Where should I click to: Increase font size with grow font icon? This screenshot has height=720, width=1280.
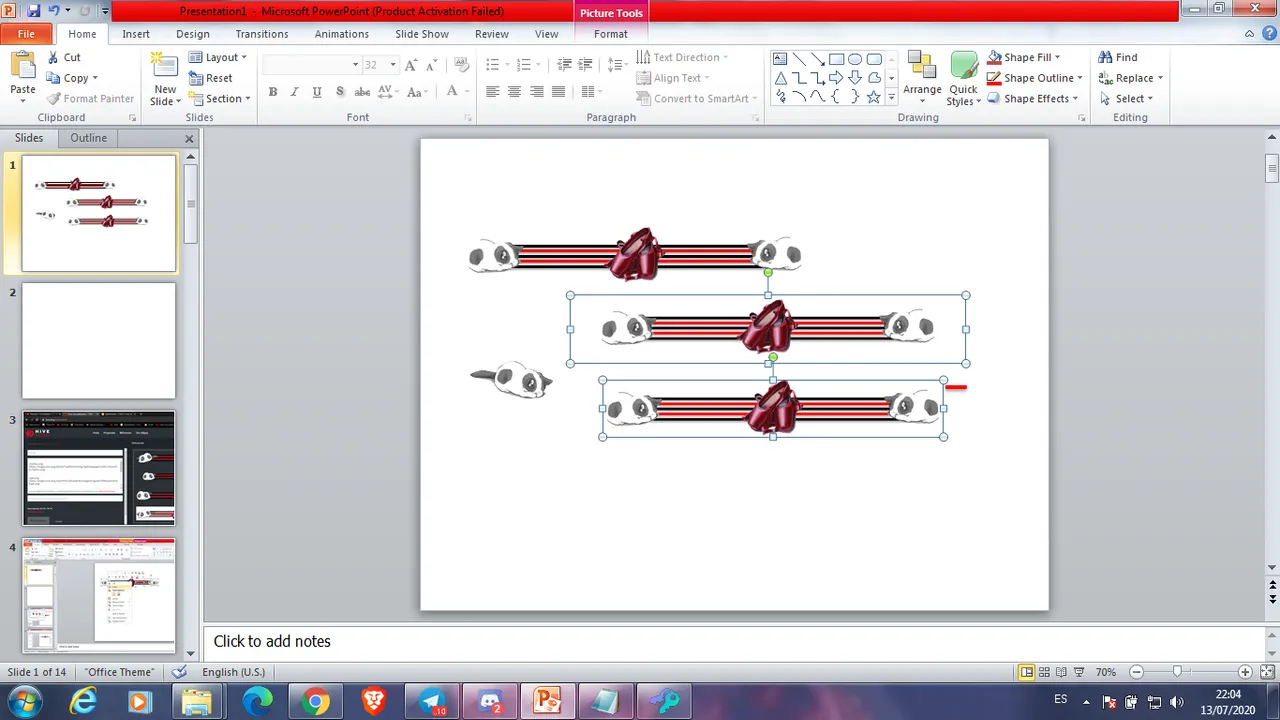411,64
